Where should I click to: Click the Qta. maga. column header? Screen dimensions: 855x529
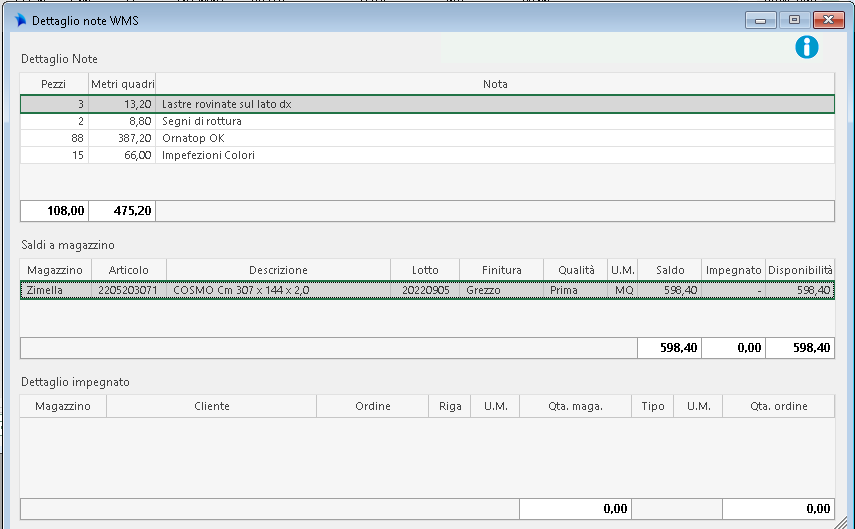575,406
